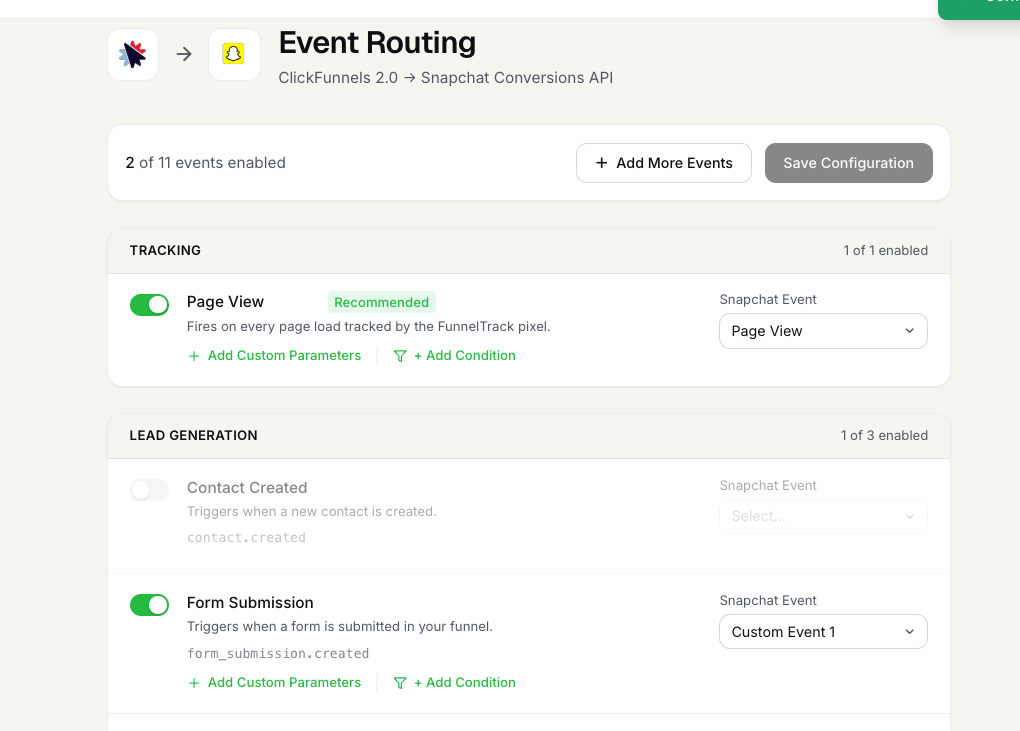The width and height of the screenshot is (1020, 731).
Task: Click the '2 of 11 events enabled' text
Action: click(206, 163)
